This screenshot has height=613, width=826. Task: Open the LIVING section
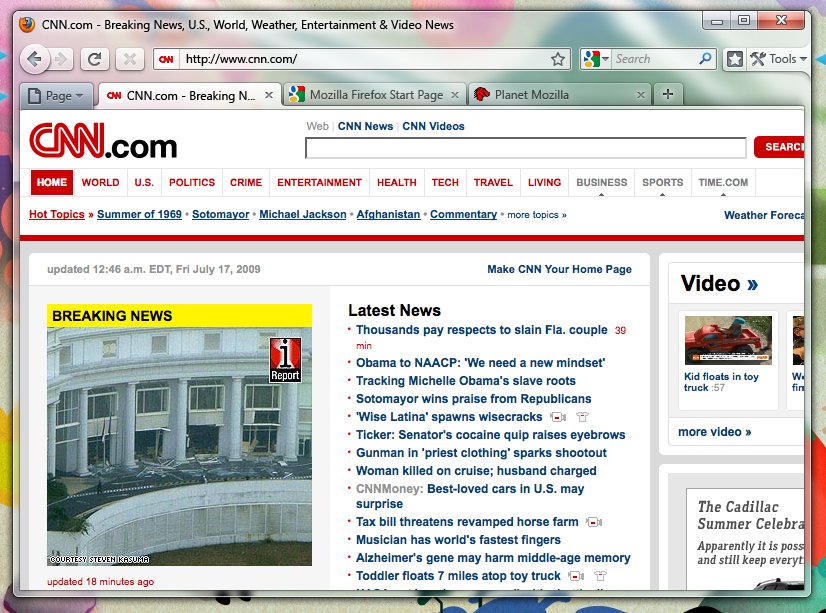(544, 183)
